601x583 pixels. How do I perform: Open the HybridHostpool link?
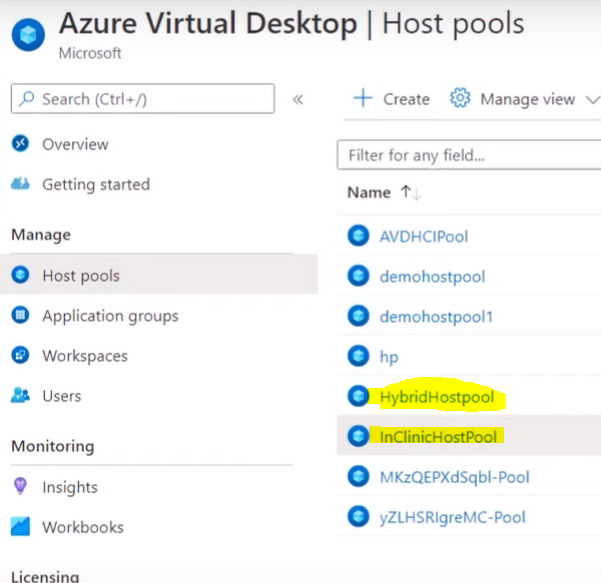coord(437,397)
